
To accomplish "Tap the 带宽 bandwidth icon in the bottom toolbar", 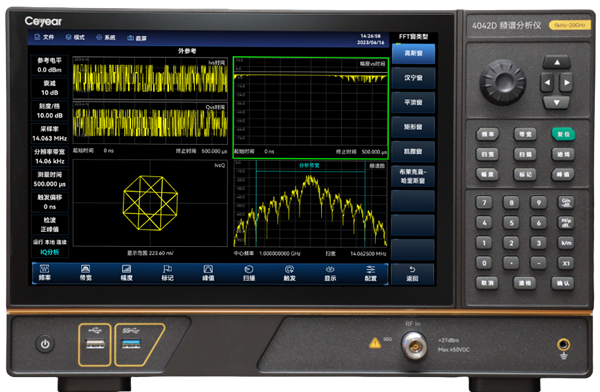I will click(x=86, y=269).
